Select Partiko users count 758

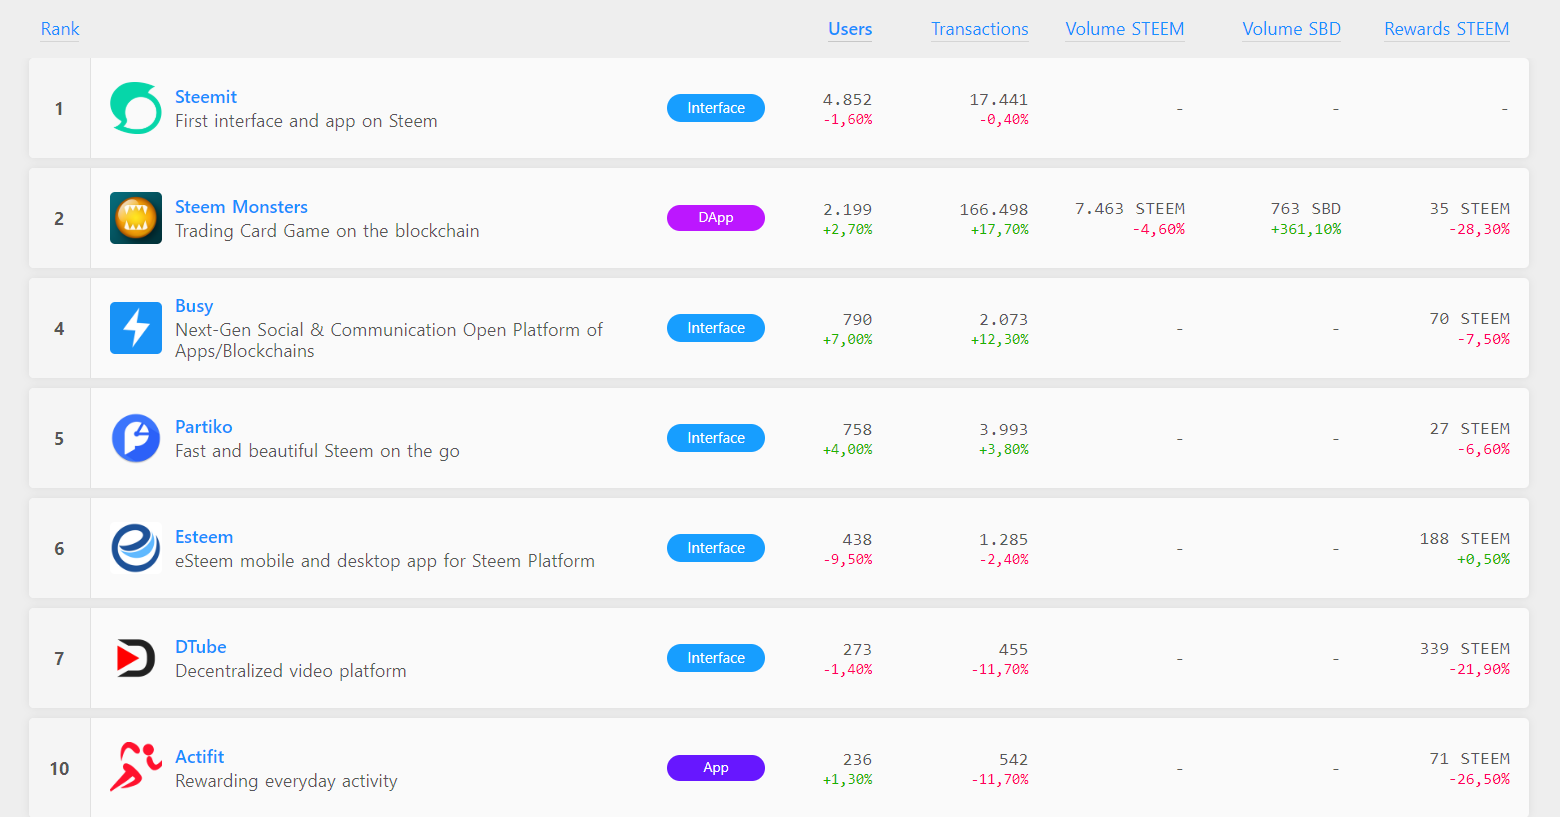coord(857,430)
